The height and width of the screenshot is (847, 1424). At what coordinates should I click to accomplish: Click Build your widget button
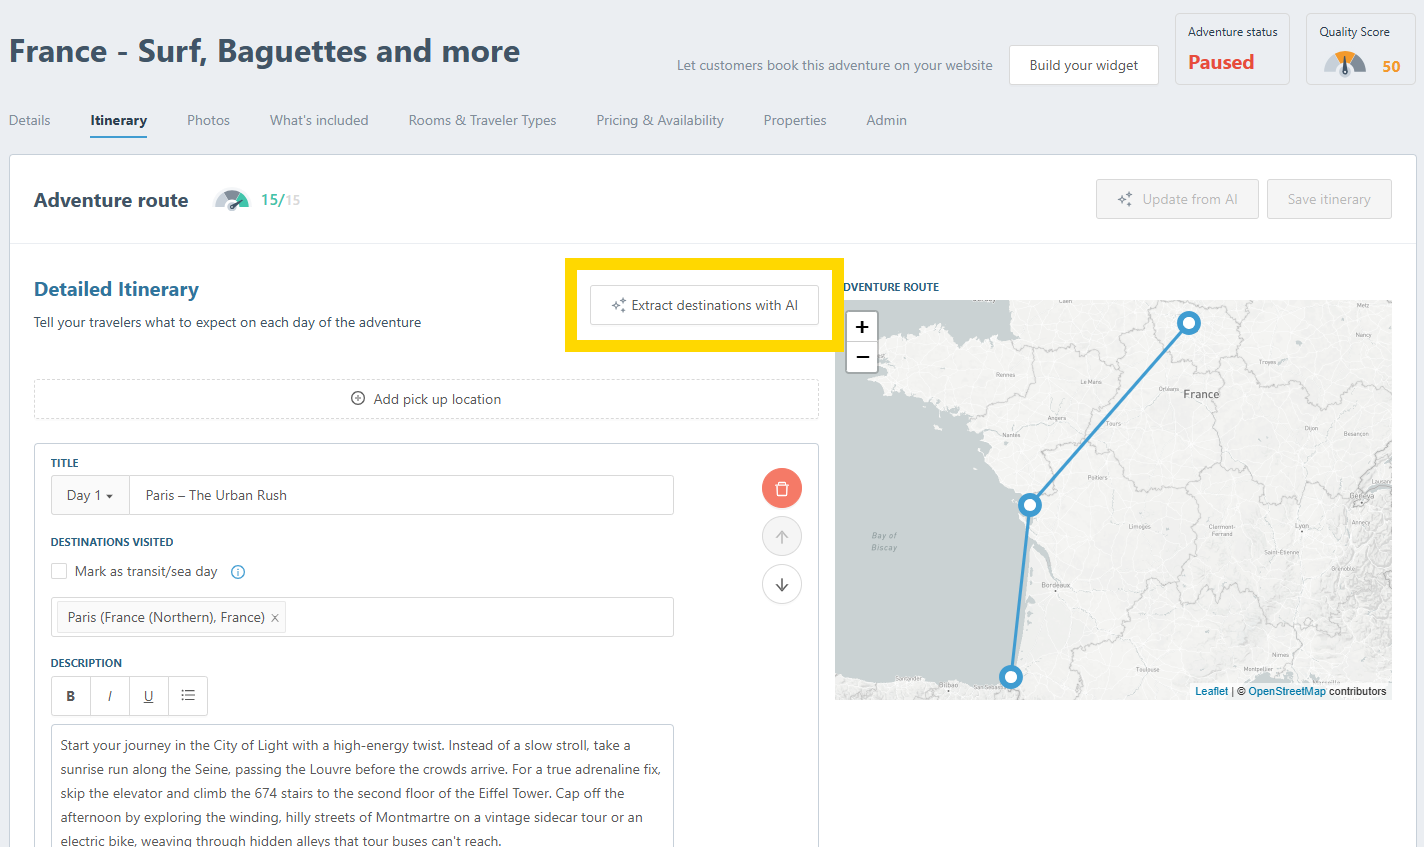[x=1084, y=65]
